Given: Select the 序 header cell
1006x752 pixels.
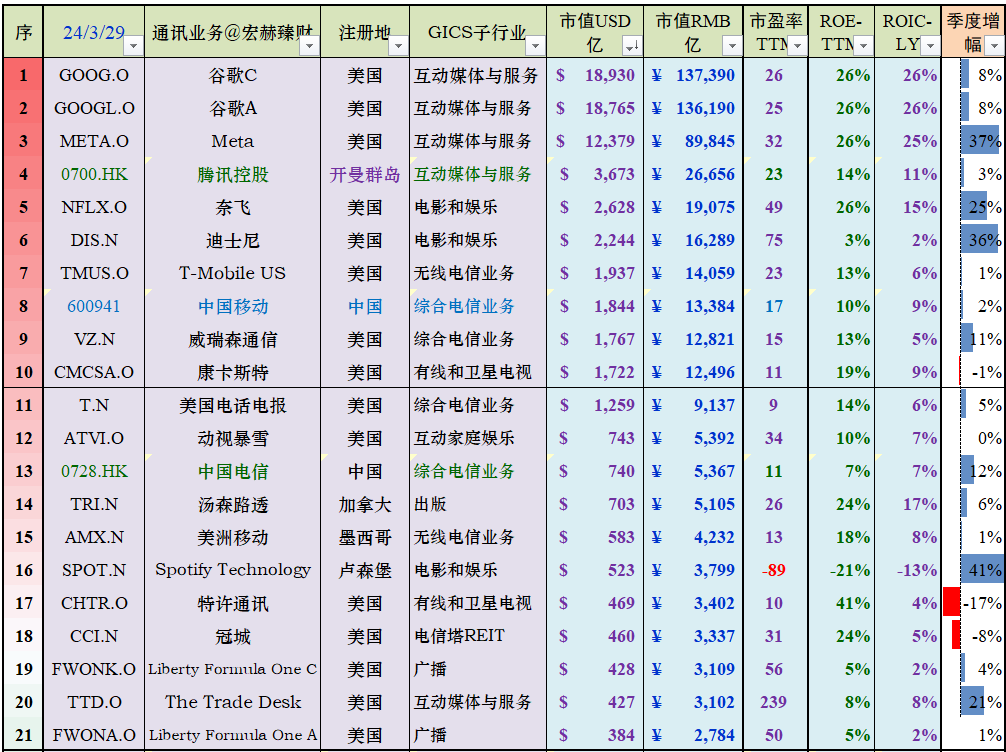Looking at the screenshot, I should pyautogui.click(x=23, y=32).
